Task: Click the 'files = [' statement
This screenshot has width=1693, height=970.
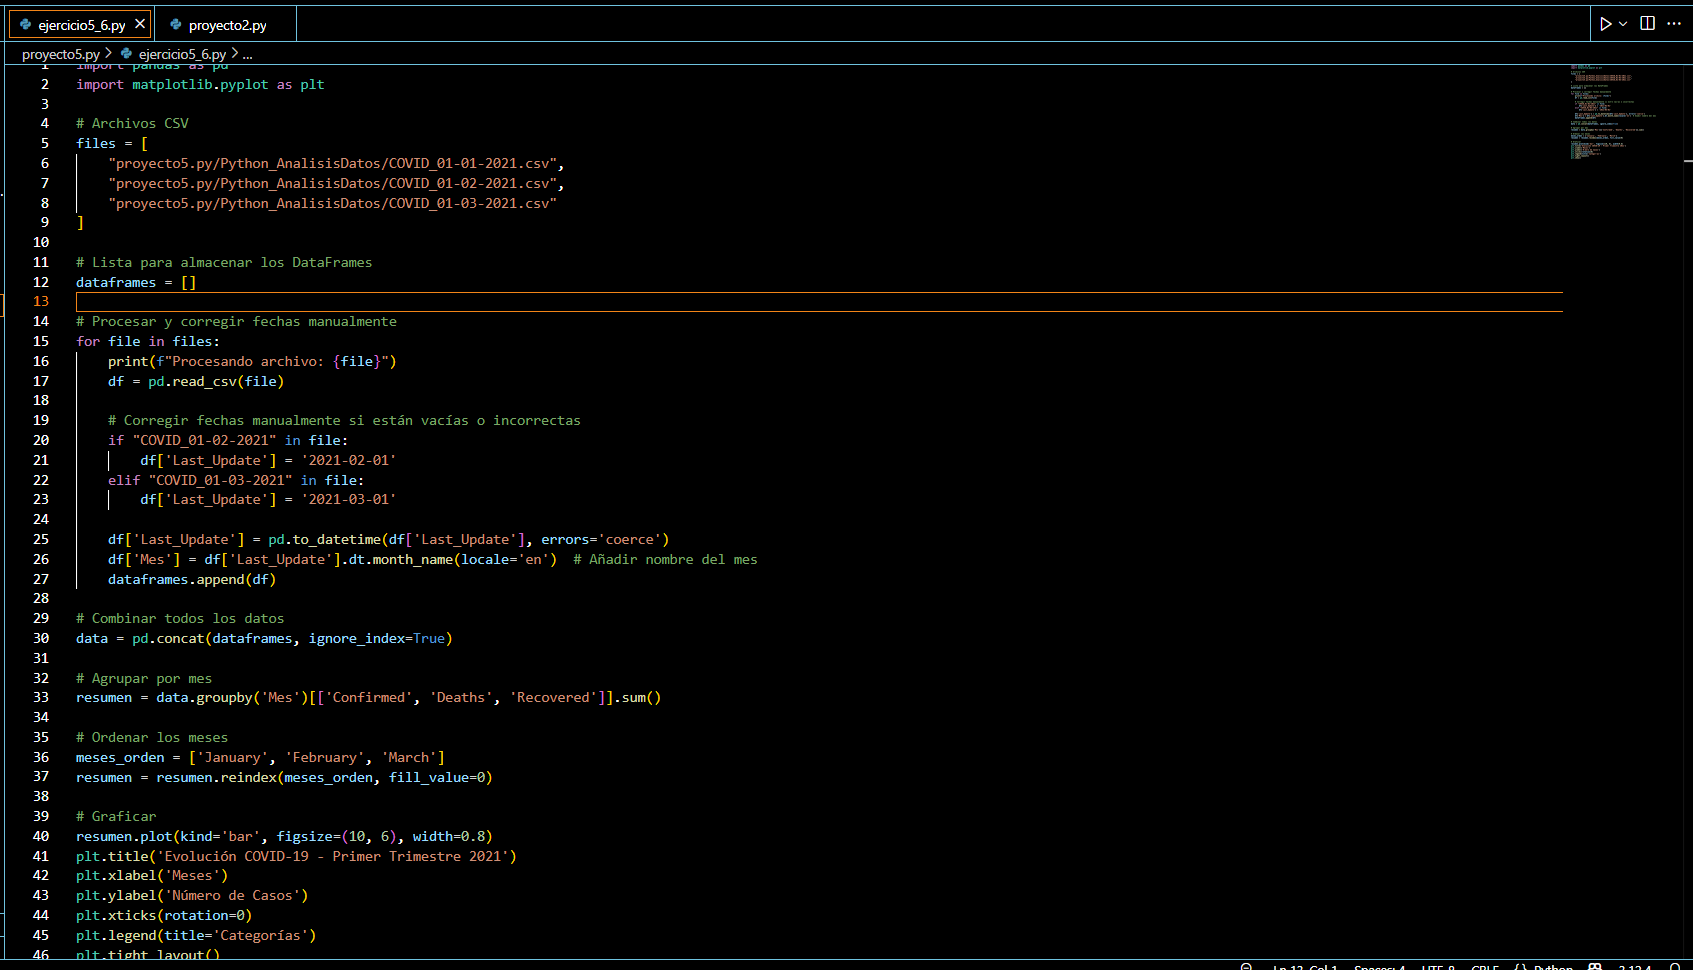Action: tap(112, 143)
